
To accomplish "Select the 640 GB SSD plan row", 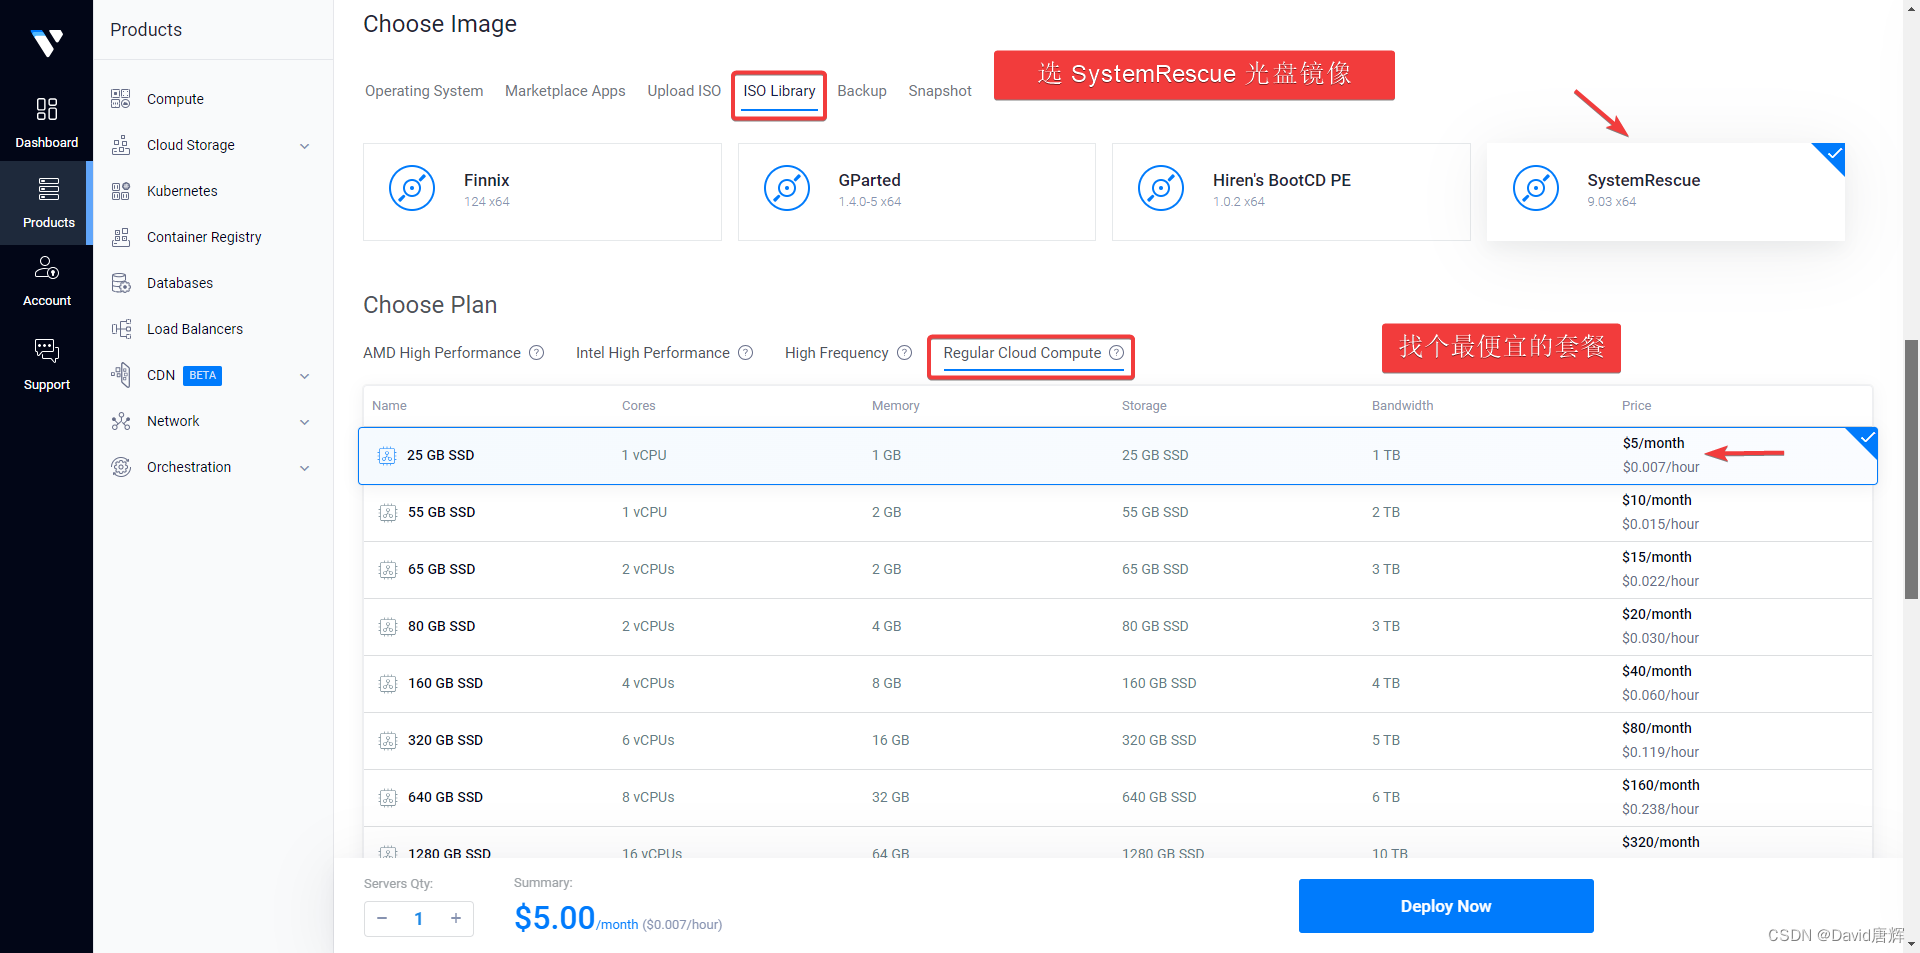I will click(x=1118, y=798).
